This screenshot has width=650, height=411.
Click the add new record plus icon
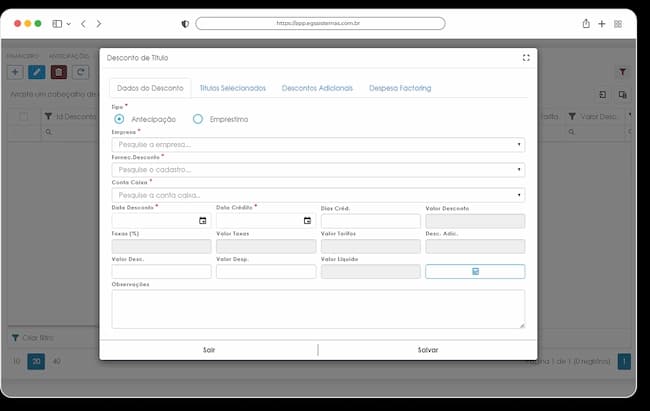[x=15, y=72]
